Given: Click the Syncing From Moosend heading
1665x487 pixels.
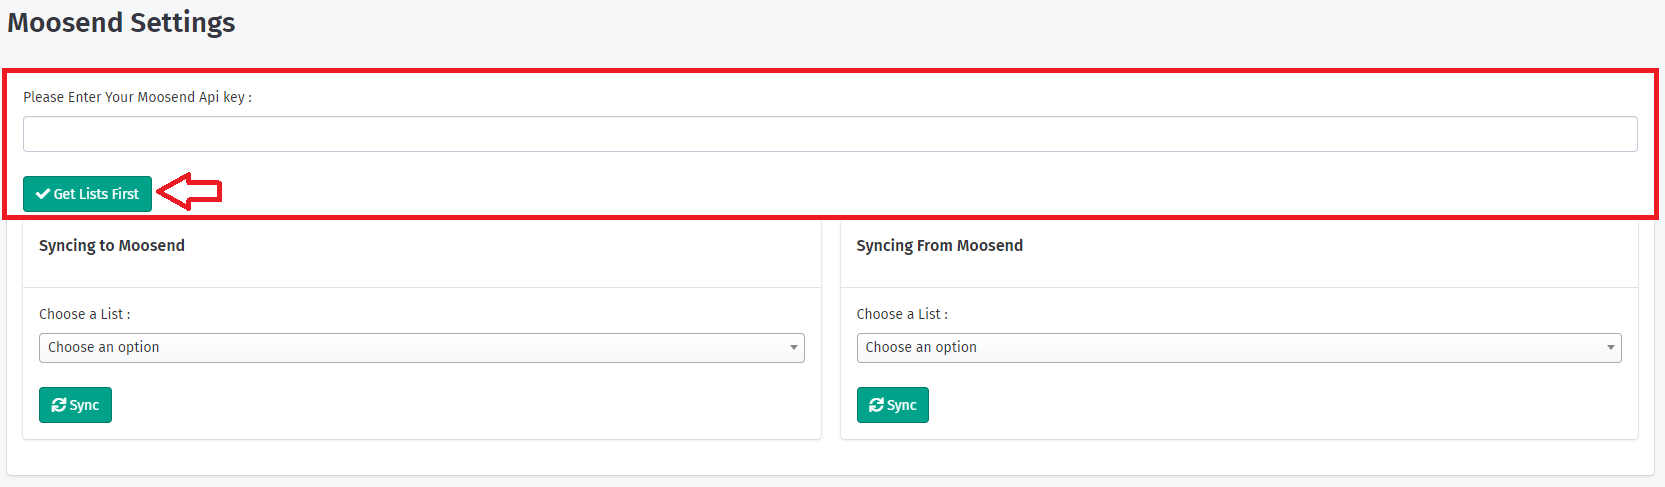Looking at the screenshot, I should point(939,246).
